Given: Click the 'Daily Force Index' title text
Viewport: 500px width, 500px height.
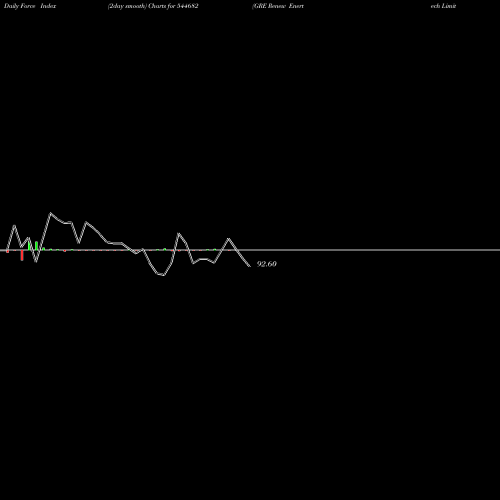Looking at the screenshot, I should [30, 6].
